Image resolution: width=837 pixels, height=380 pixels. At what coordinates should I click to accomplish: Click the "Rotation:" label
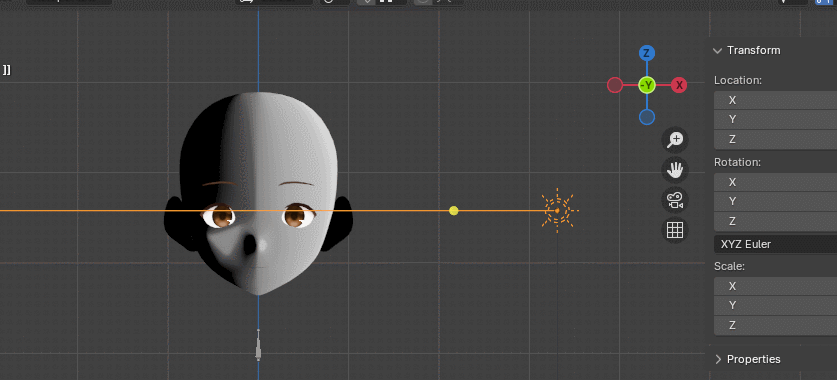(737, 162)
